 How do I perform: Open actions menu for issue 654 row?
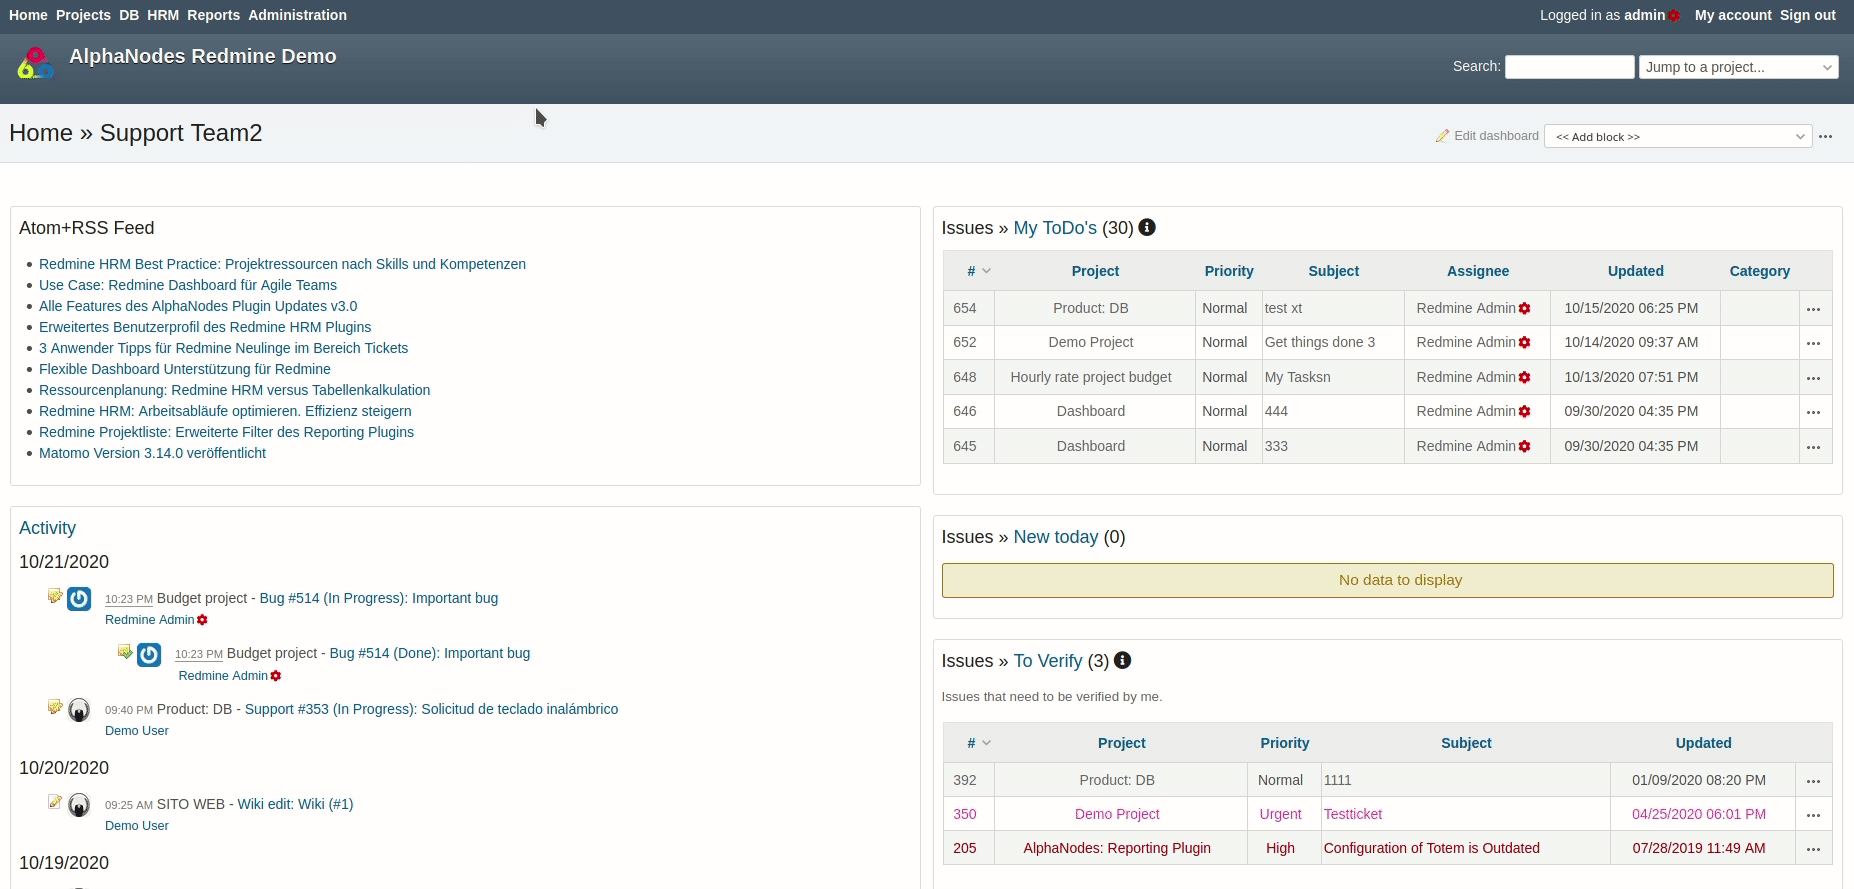(x=1813, y=309)
